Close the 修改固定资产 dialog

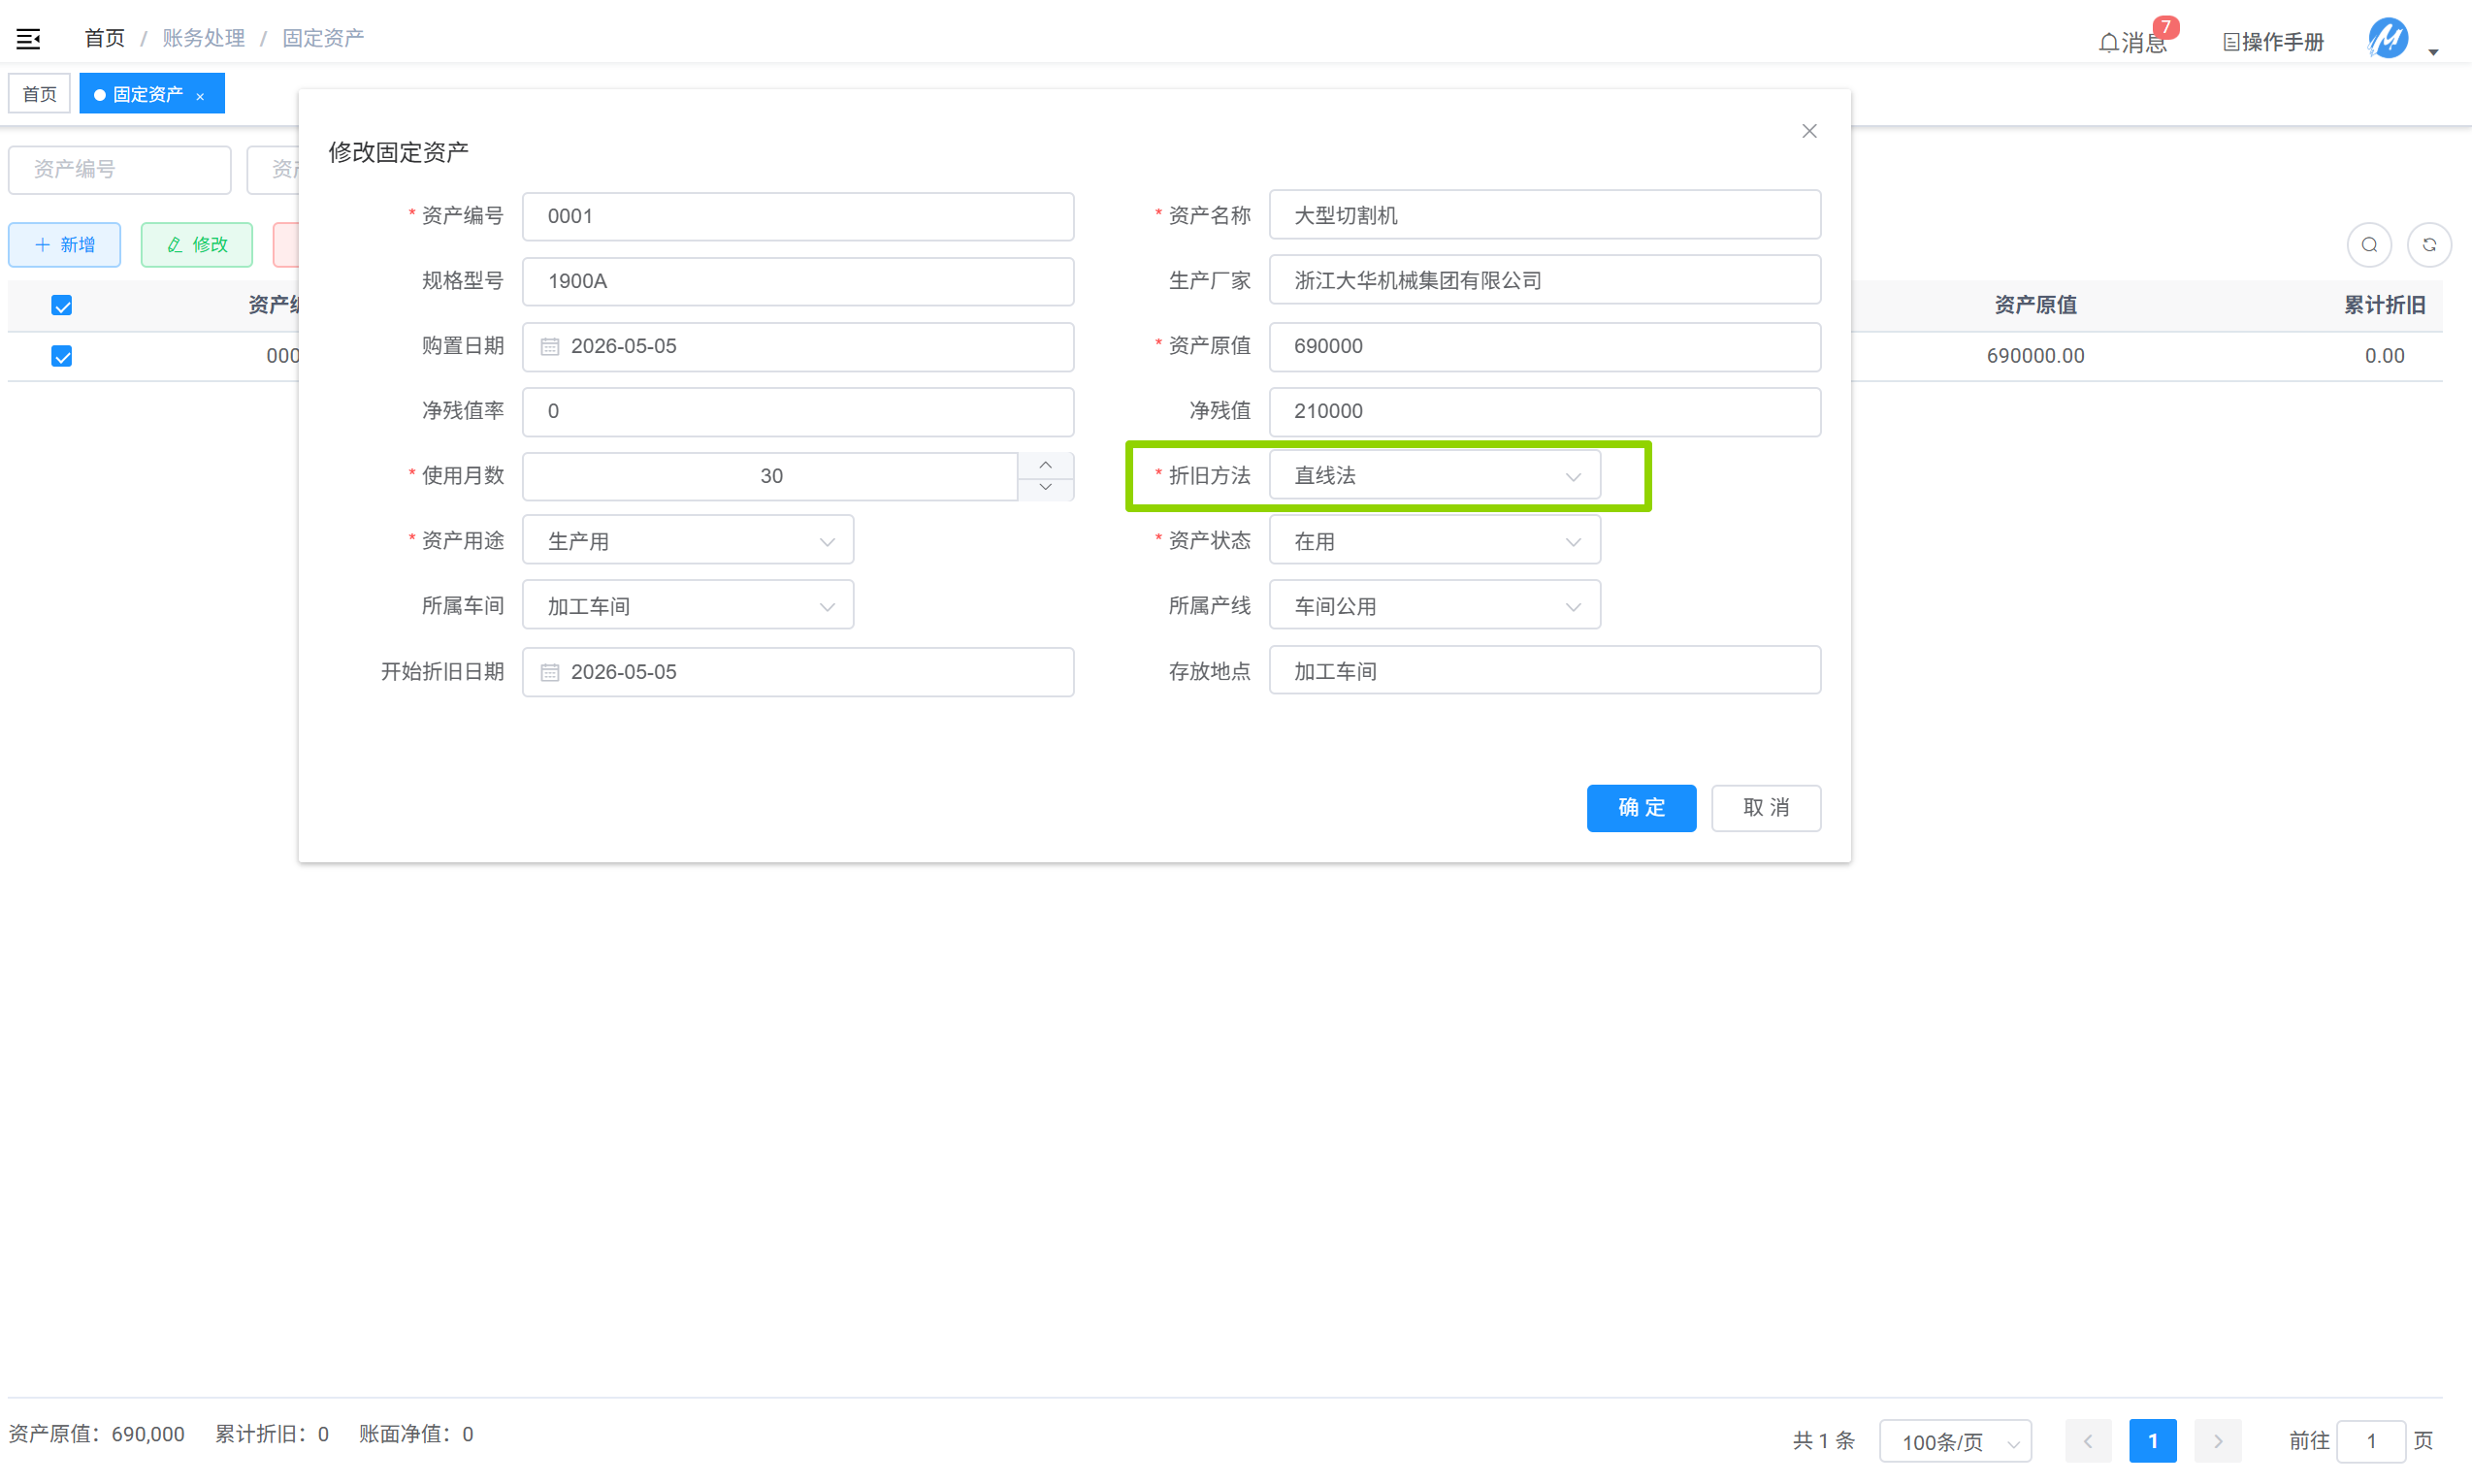coord(1808,131)
